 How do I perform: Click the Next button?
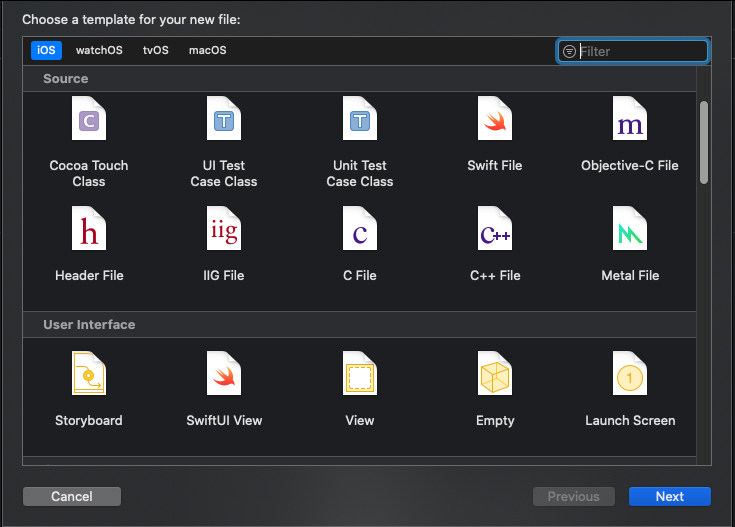(x=670, y=497)
